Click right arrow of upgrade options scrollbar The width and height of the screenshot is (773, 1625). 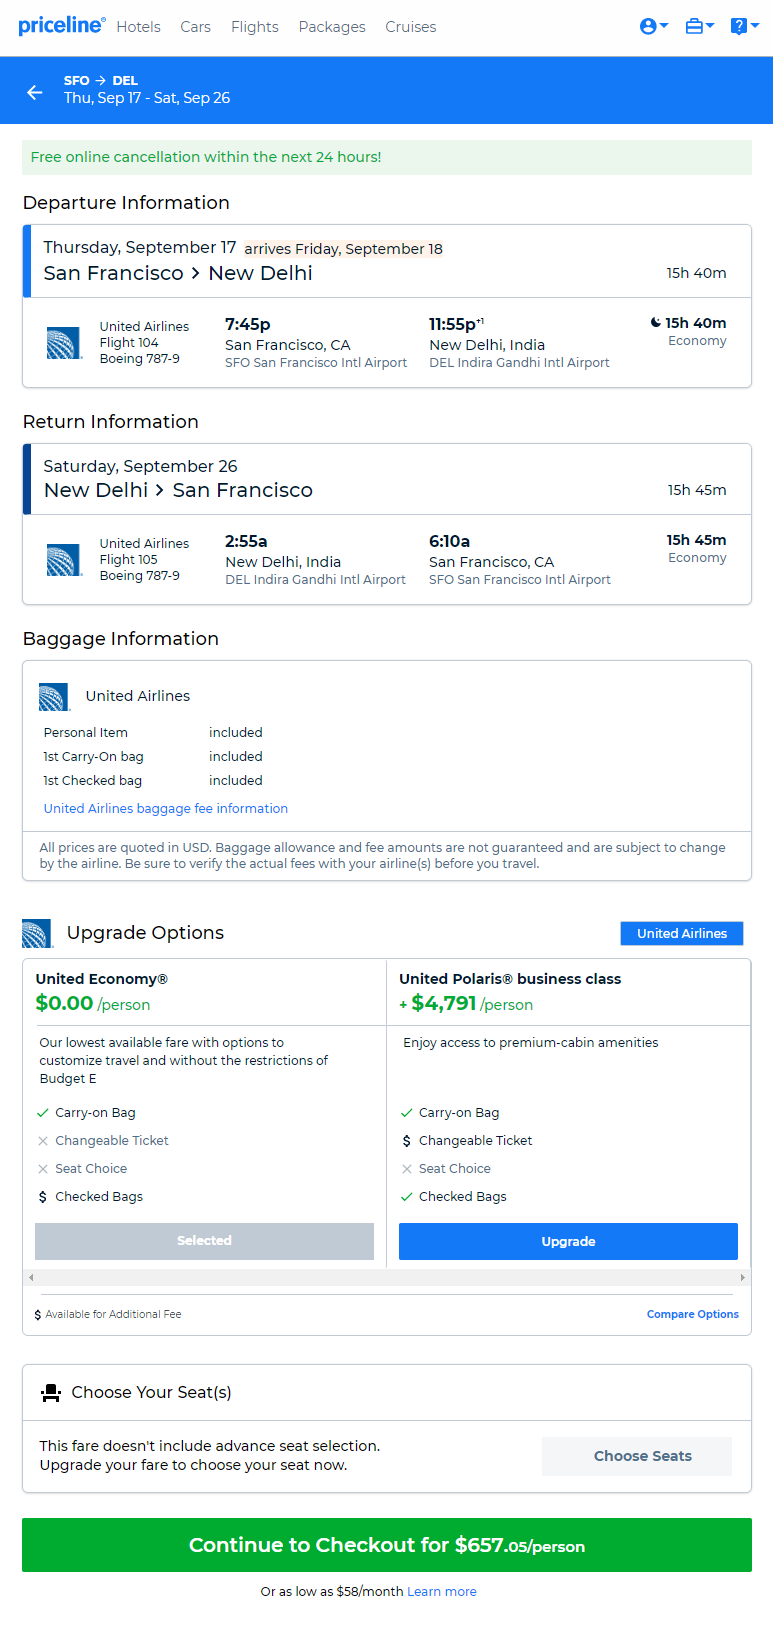(742, 1277)
